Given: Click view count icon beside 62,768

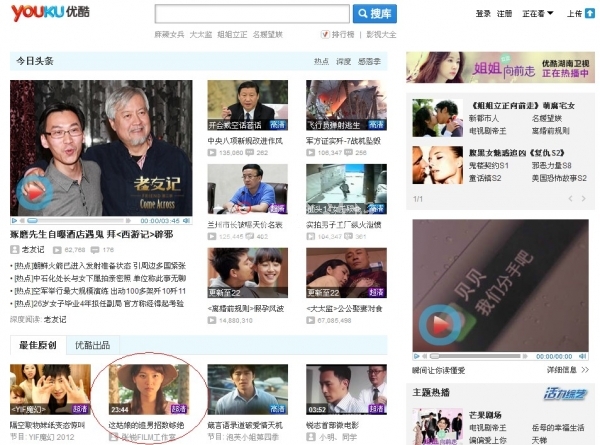Looking at the screenshot, I should tap(57, 250).
